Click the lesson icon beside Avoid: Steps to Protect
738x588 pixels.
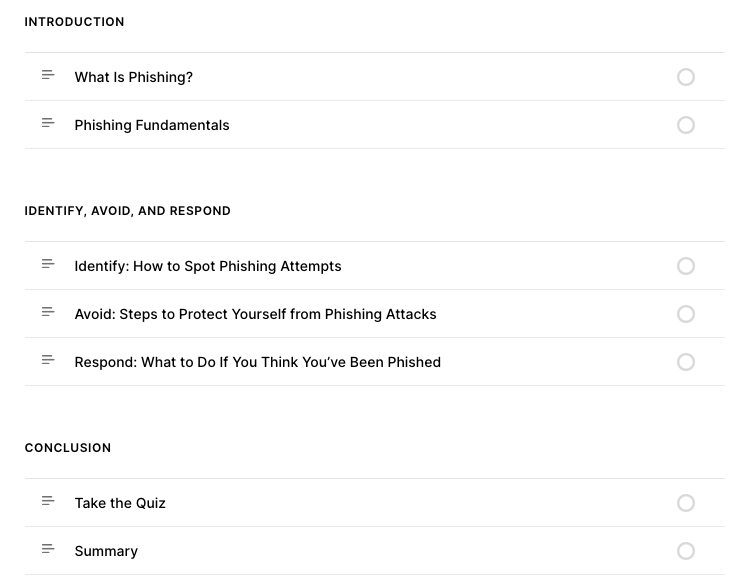[48, 313]
